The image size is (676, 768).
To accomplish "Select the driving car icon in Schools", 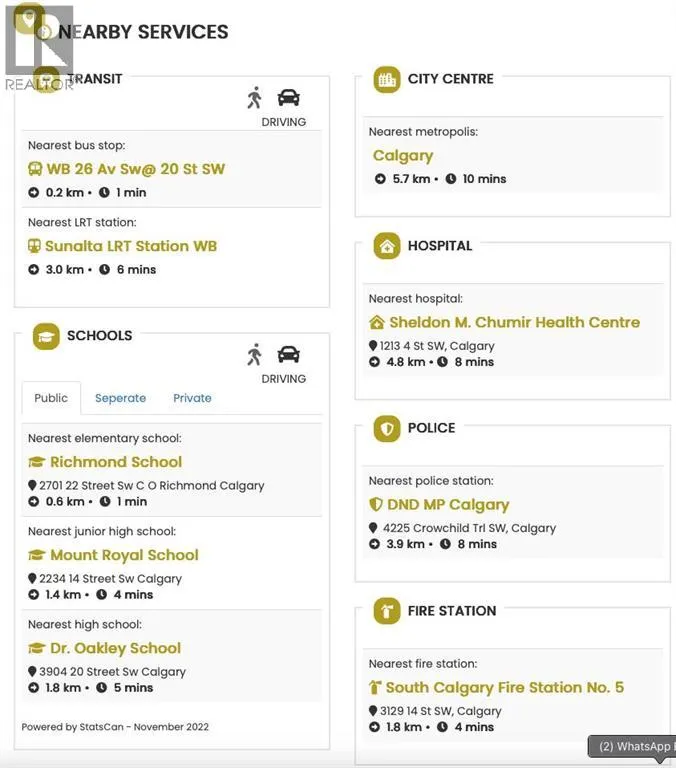I will click(288, 355).
